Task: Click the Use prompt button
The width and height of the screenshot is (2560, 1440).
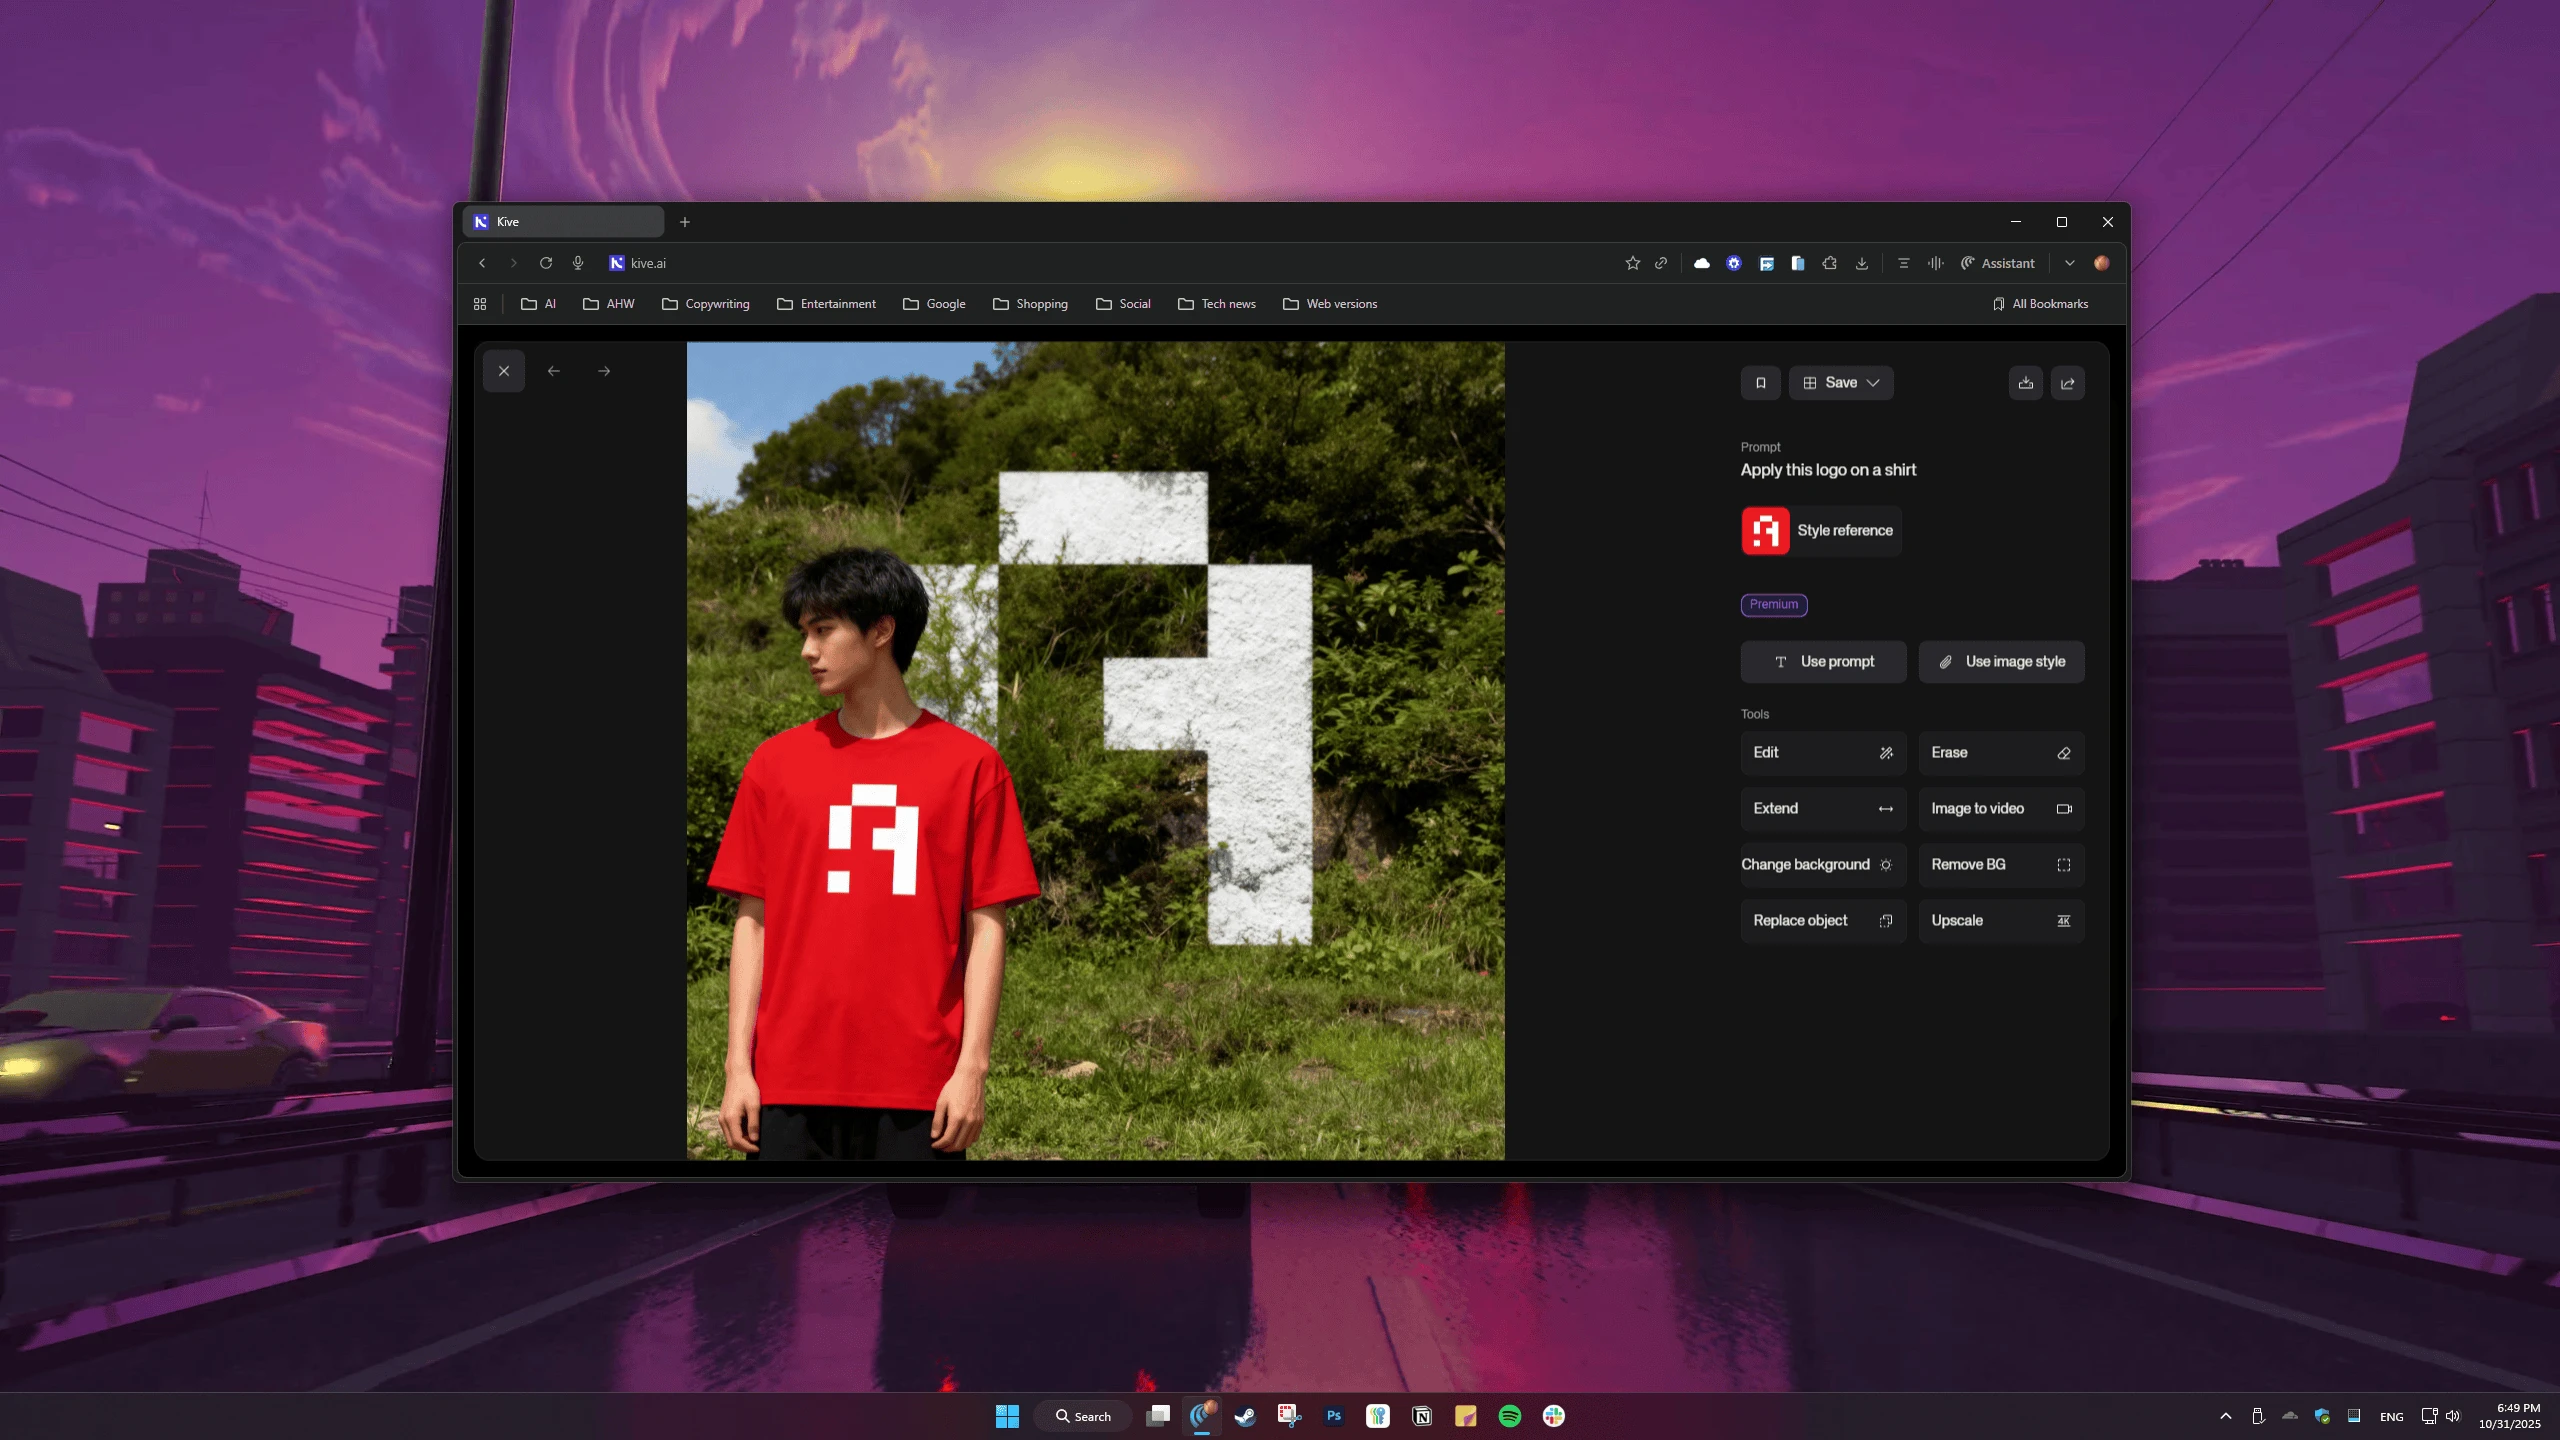Action: (x=1823, y=662)
